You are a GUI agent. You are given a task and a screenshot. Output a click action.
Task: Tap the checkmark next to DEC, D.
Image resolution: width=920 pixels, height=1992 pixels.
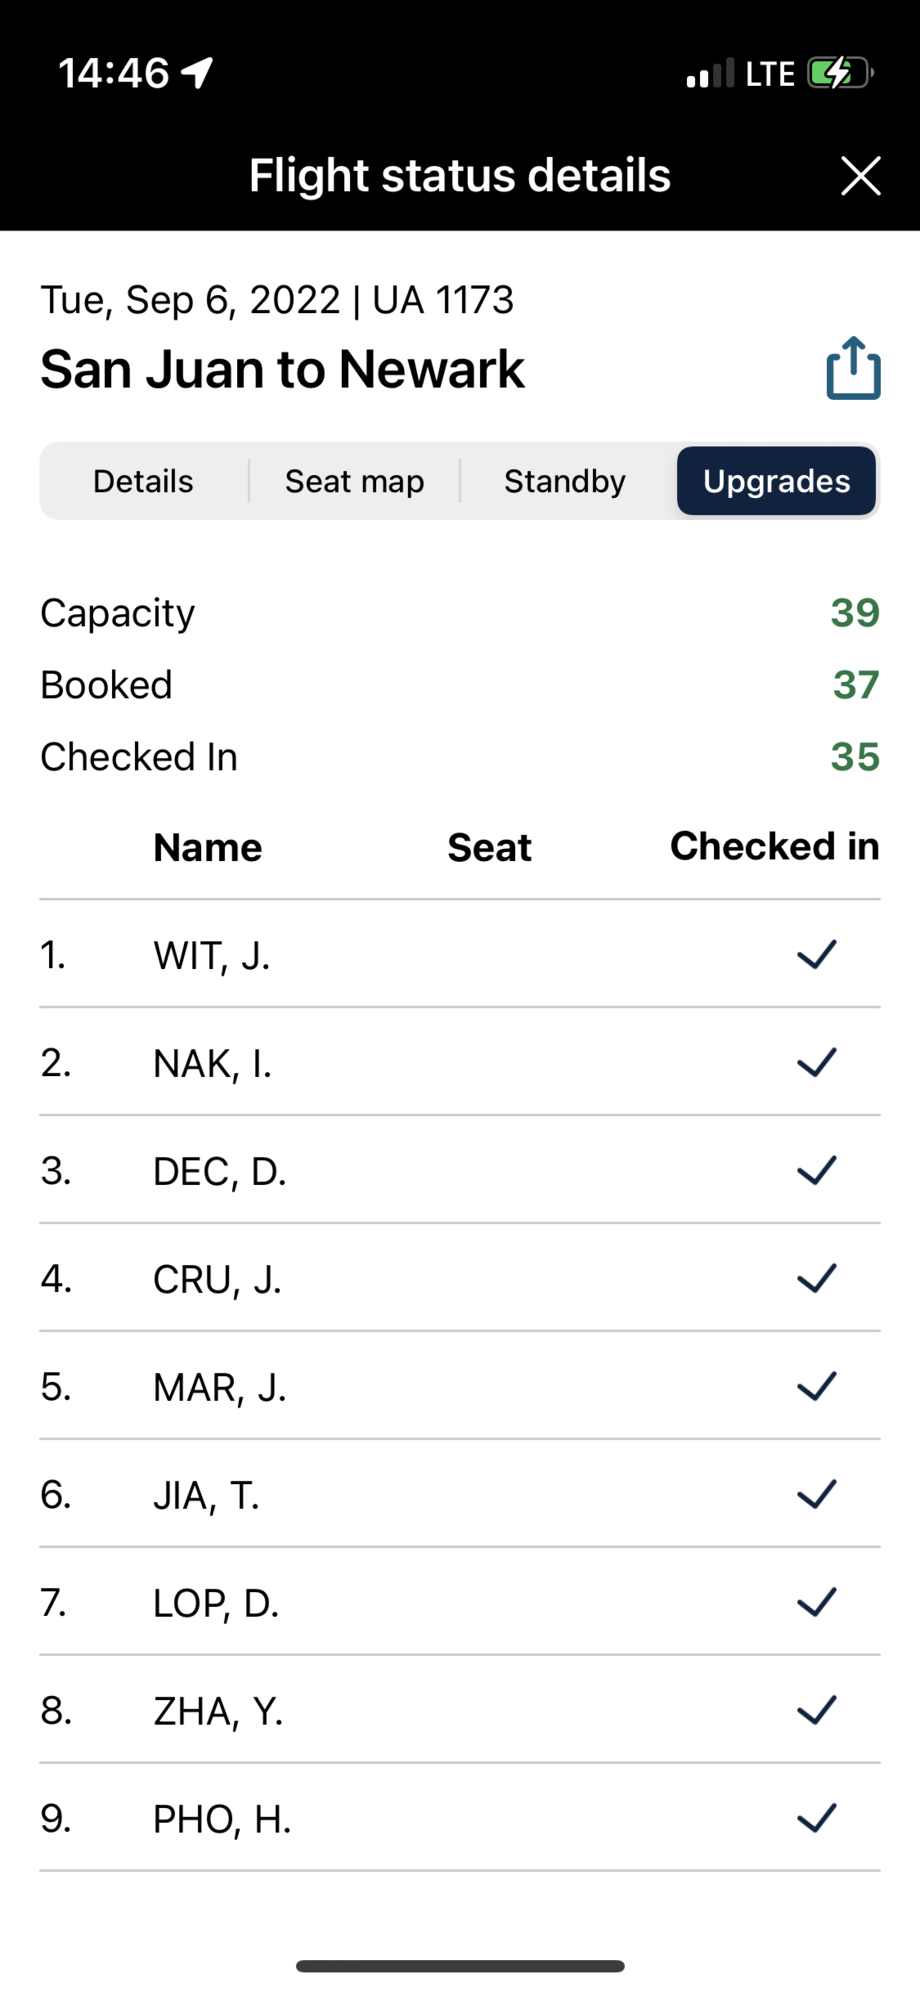tap(816, 1170)
